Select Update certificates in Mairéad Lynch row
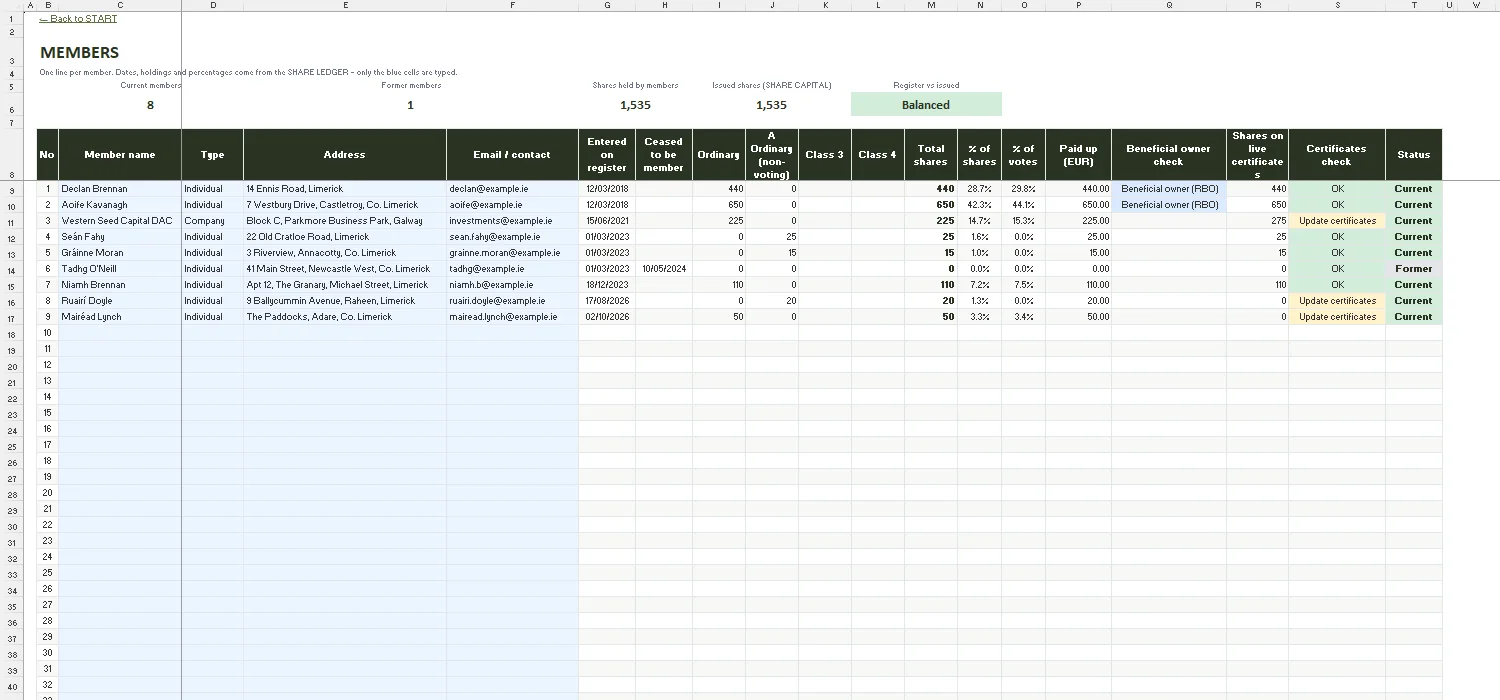1500x700 pixels. tap(1337, 317)
